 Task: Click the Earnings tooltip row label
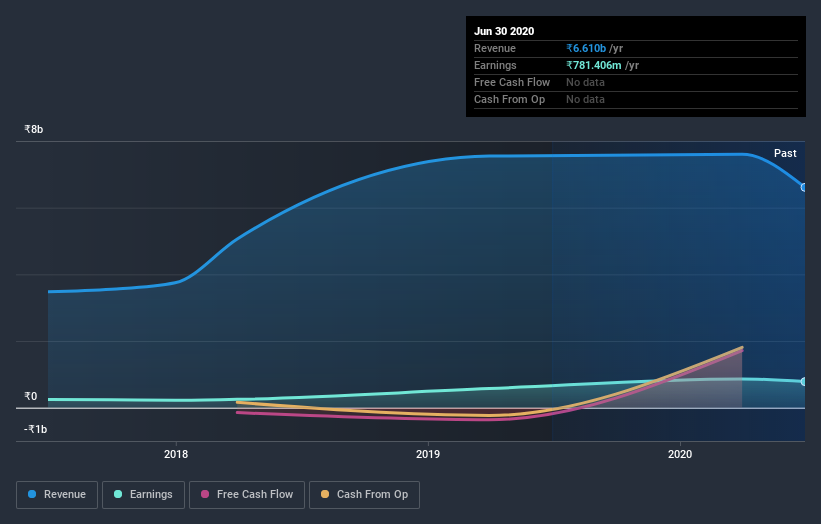coord(495,65)
